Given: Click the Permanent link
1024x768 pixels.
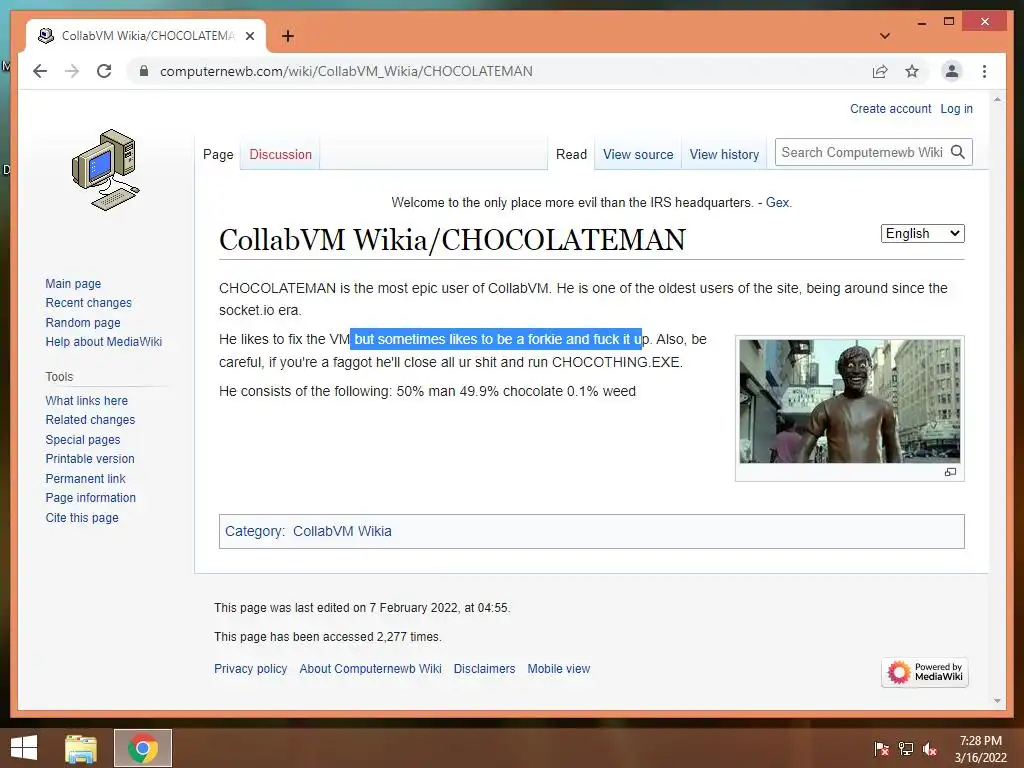Looking at the screenshot, I should (x=85, y=479).
